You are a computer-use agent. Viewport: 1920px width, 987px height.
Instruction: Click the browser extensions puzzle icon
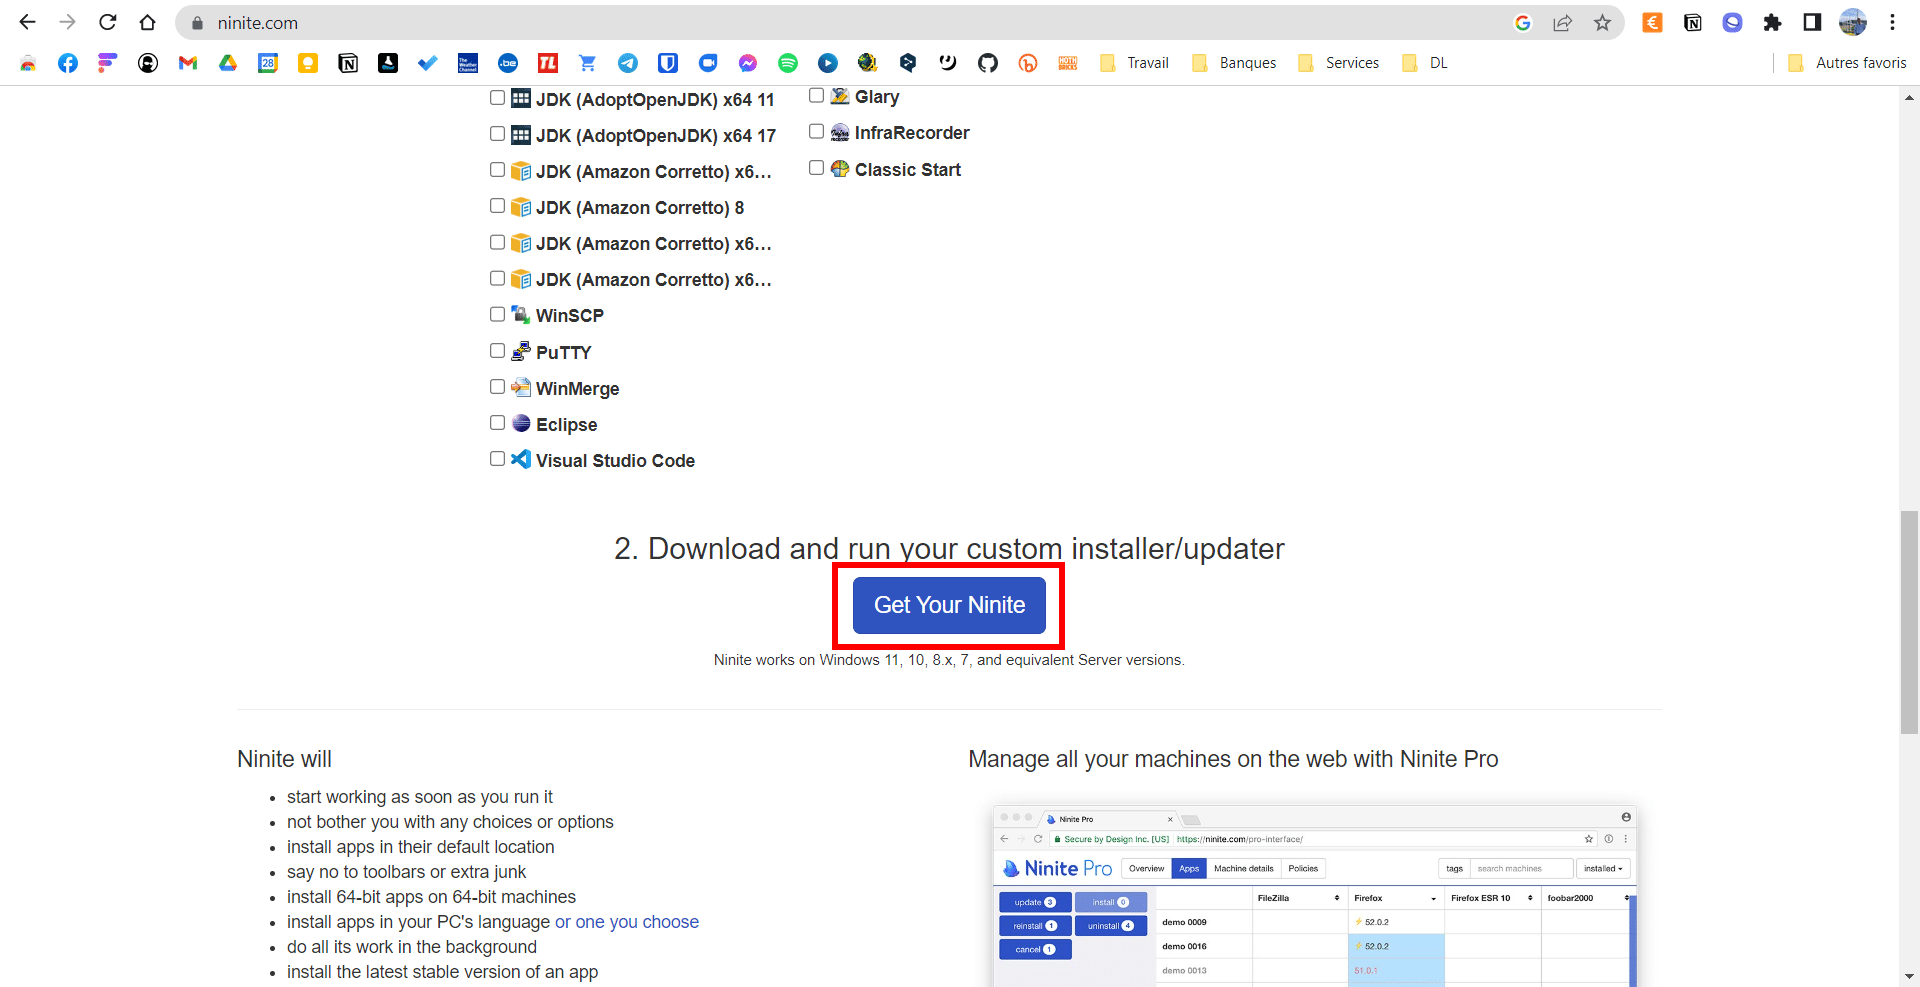pos(1772,22)
